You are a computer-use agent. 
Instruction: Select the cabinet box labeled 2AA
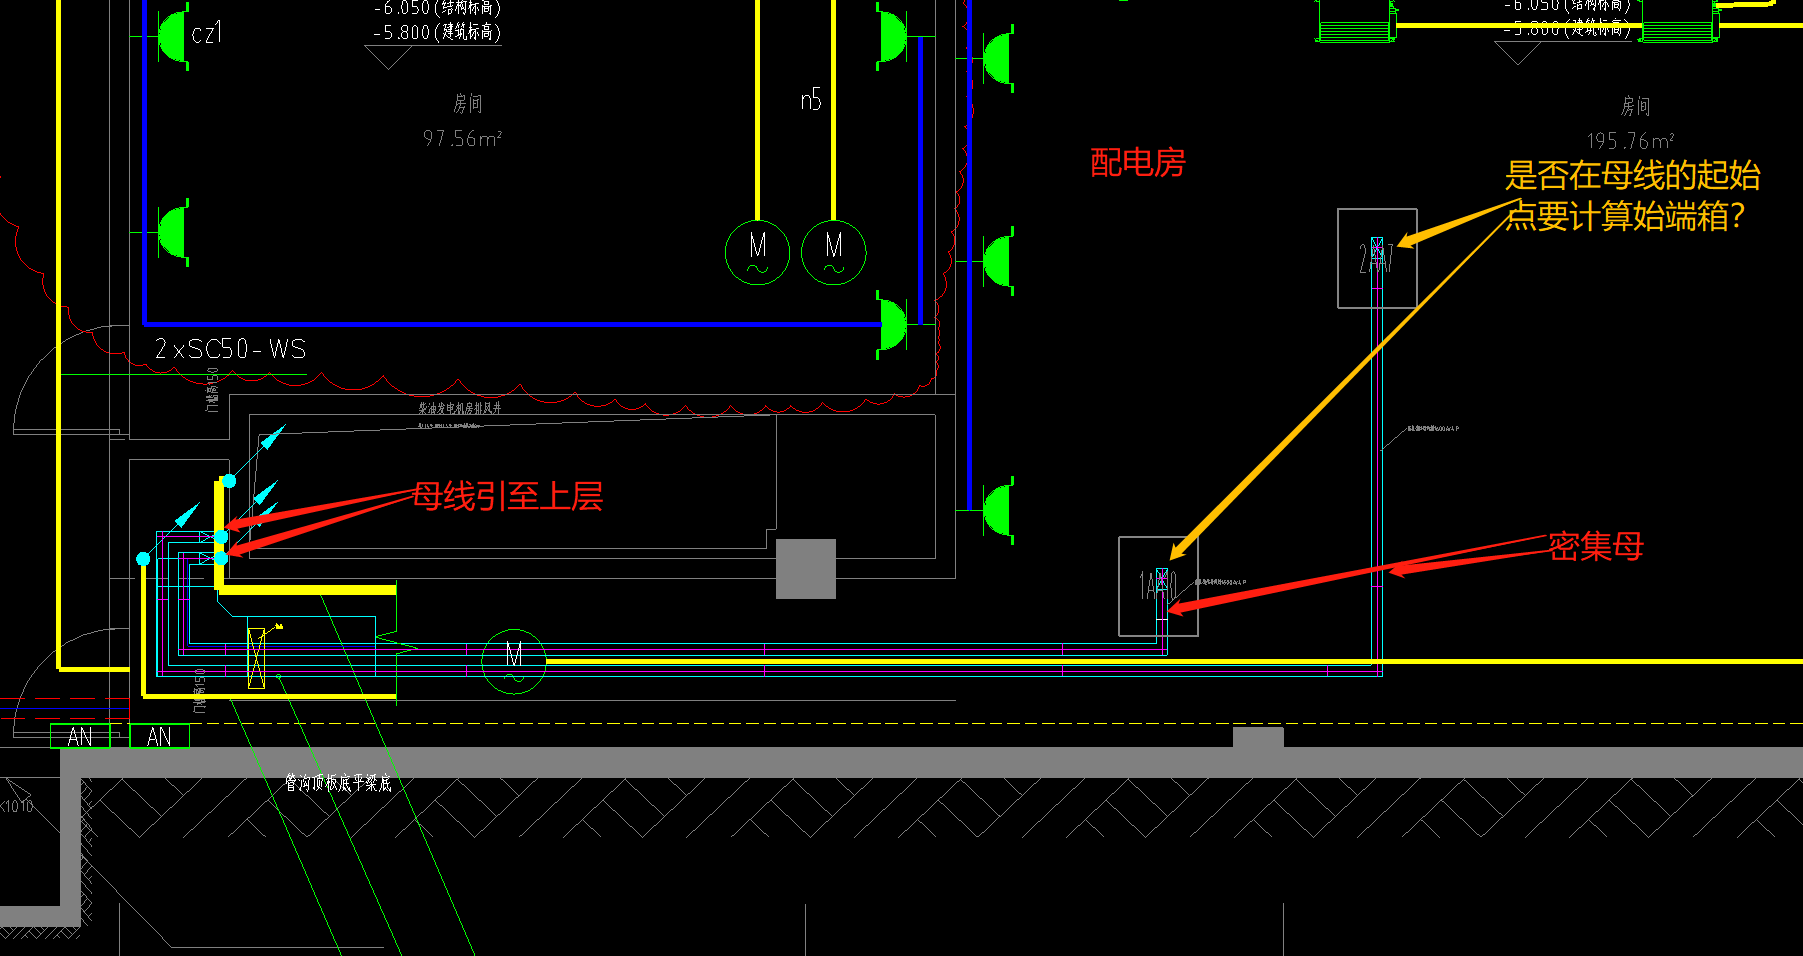pos(1377,258)
